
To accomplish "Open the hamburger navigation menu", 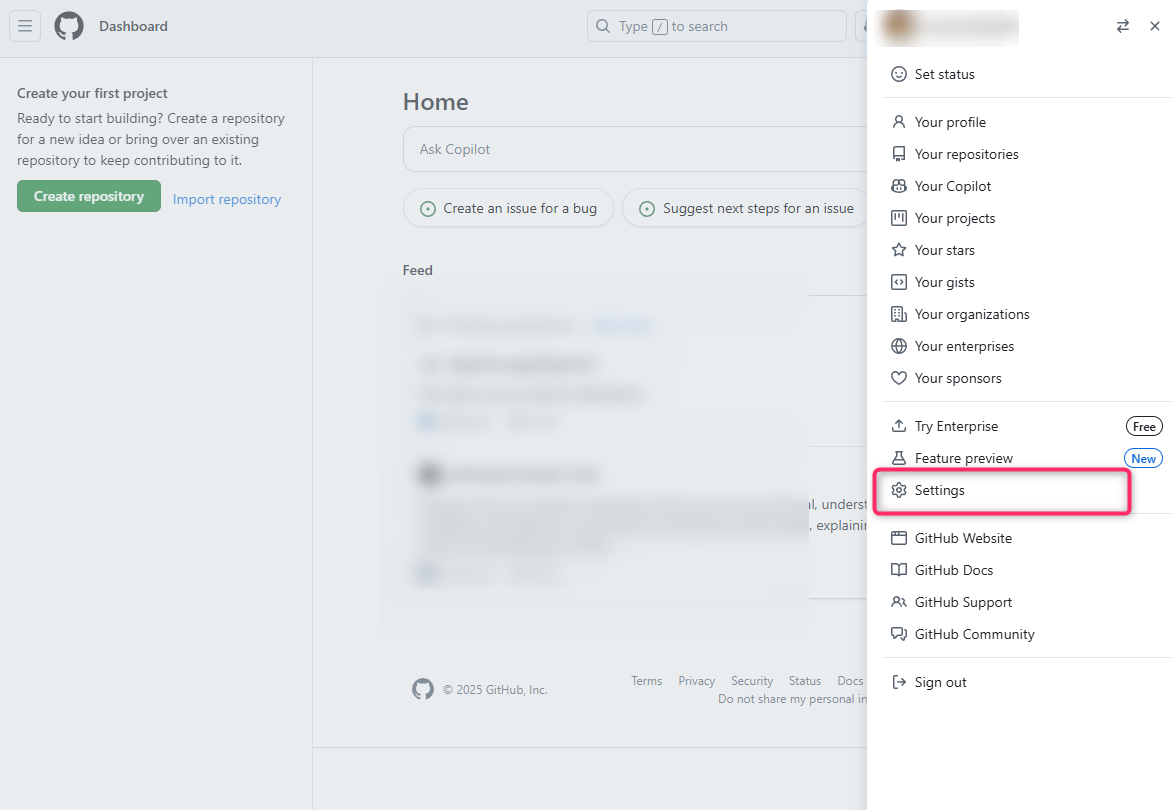I will pos(25,26).
